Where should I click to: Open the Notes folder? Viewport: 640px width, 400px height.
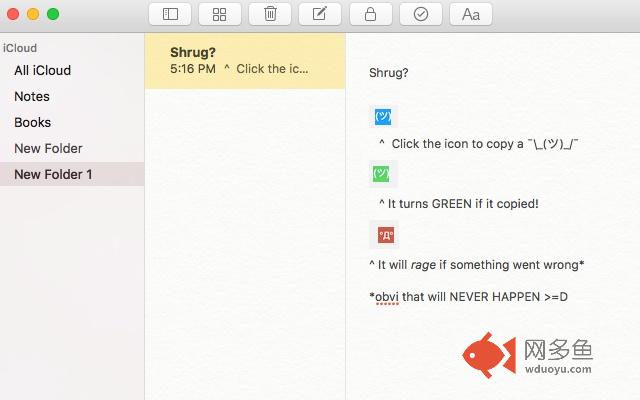click(32, 96)
